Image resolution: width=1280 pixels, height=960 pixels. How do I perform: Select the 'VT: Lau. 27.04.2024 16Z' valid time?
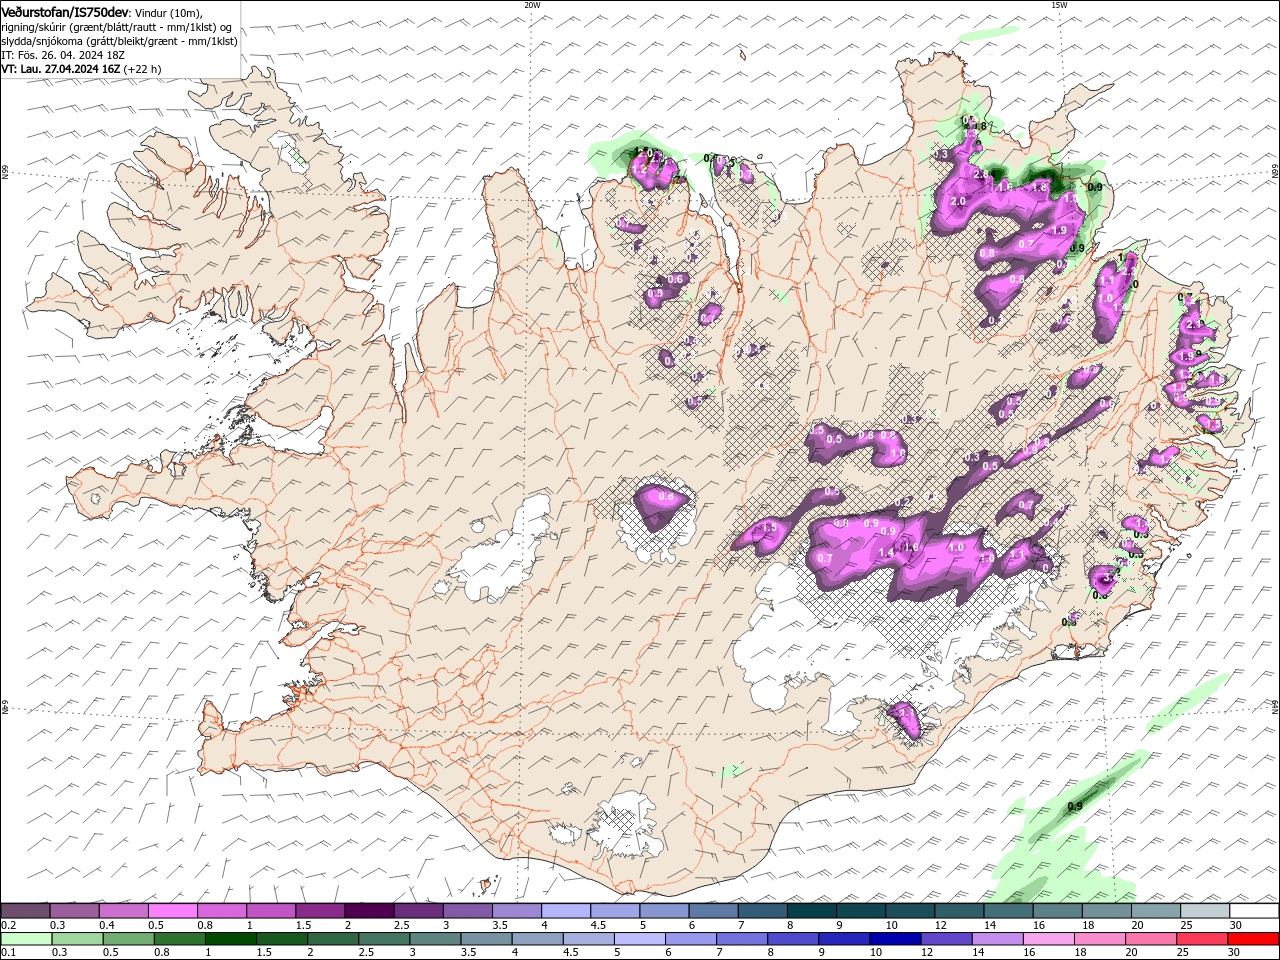tap(61, 69)
